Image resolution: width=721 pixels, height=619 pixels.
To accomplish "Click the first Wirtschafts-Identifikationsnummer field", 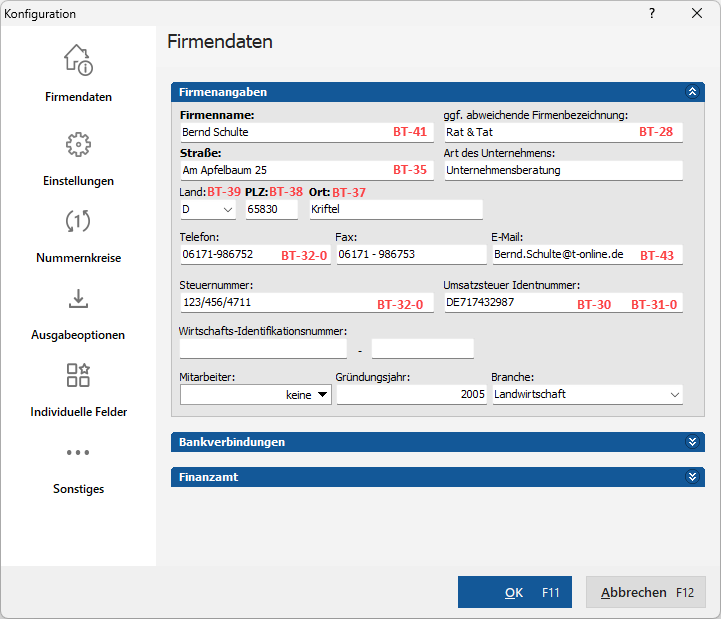I will (263, 349).
